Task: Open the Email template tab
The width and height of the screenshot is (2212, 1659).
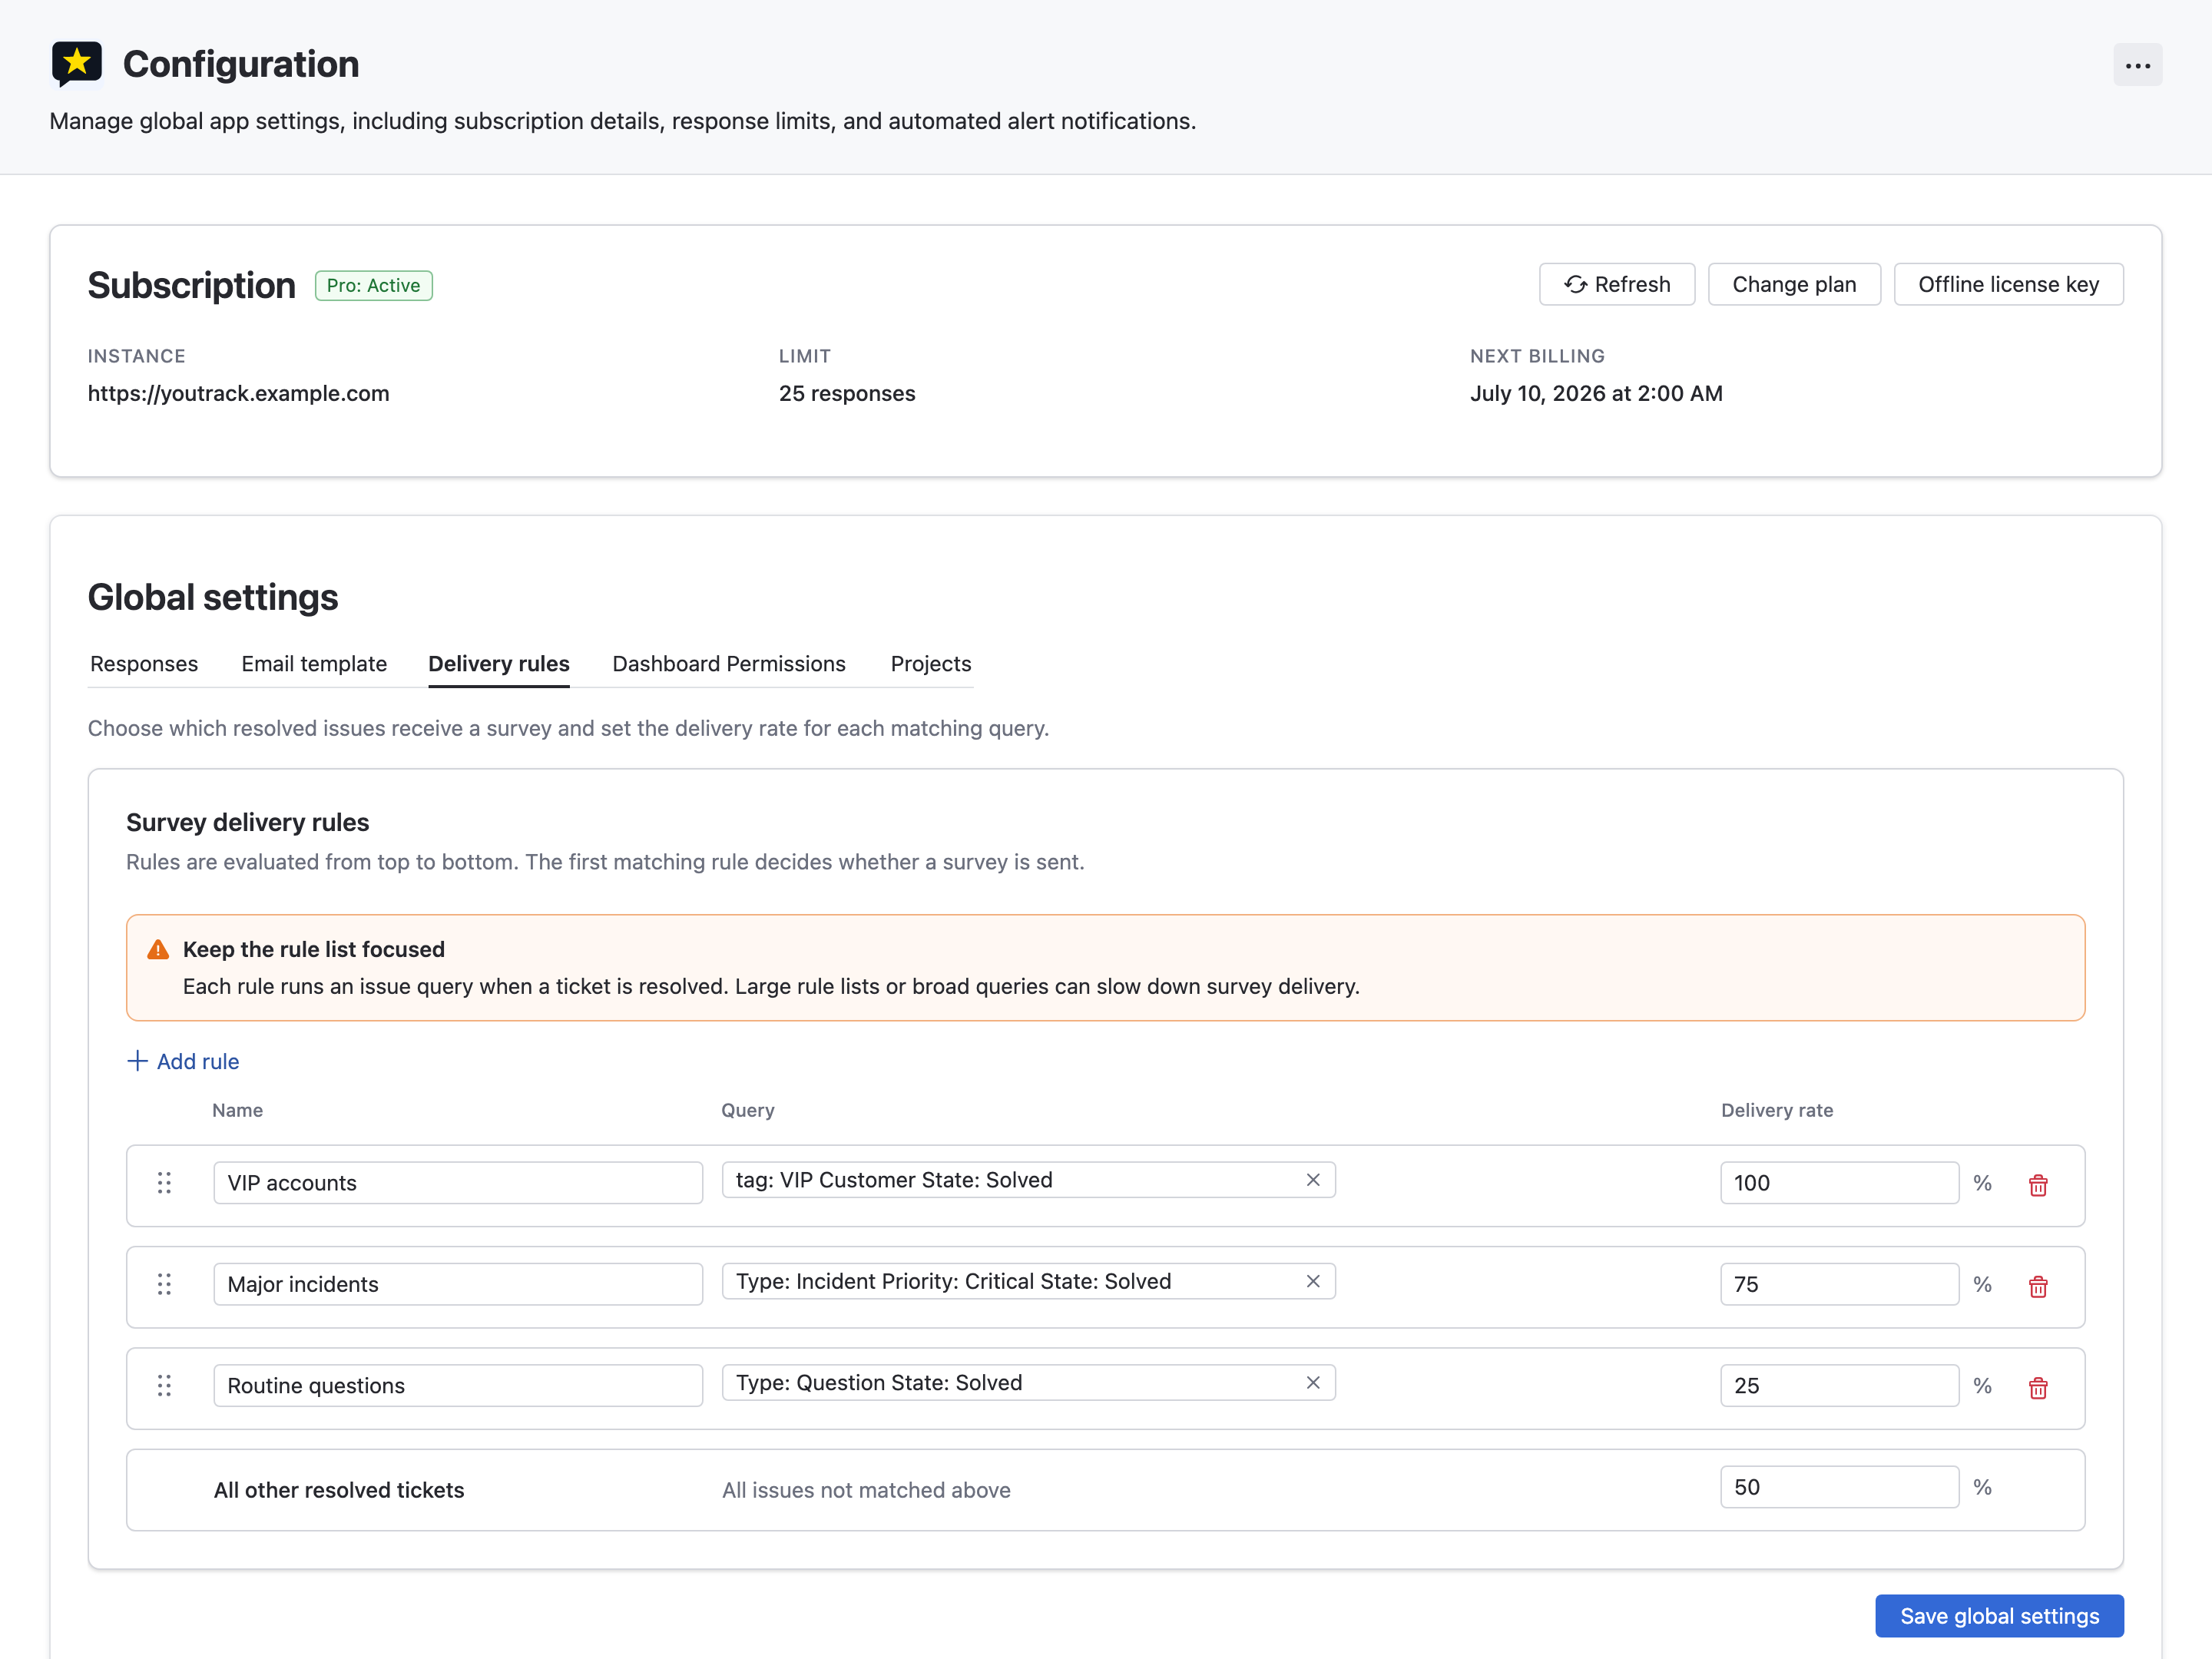Action: tap(314, 664)
